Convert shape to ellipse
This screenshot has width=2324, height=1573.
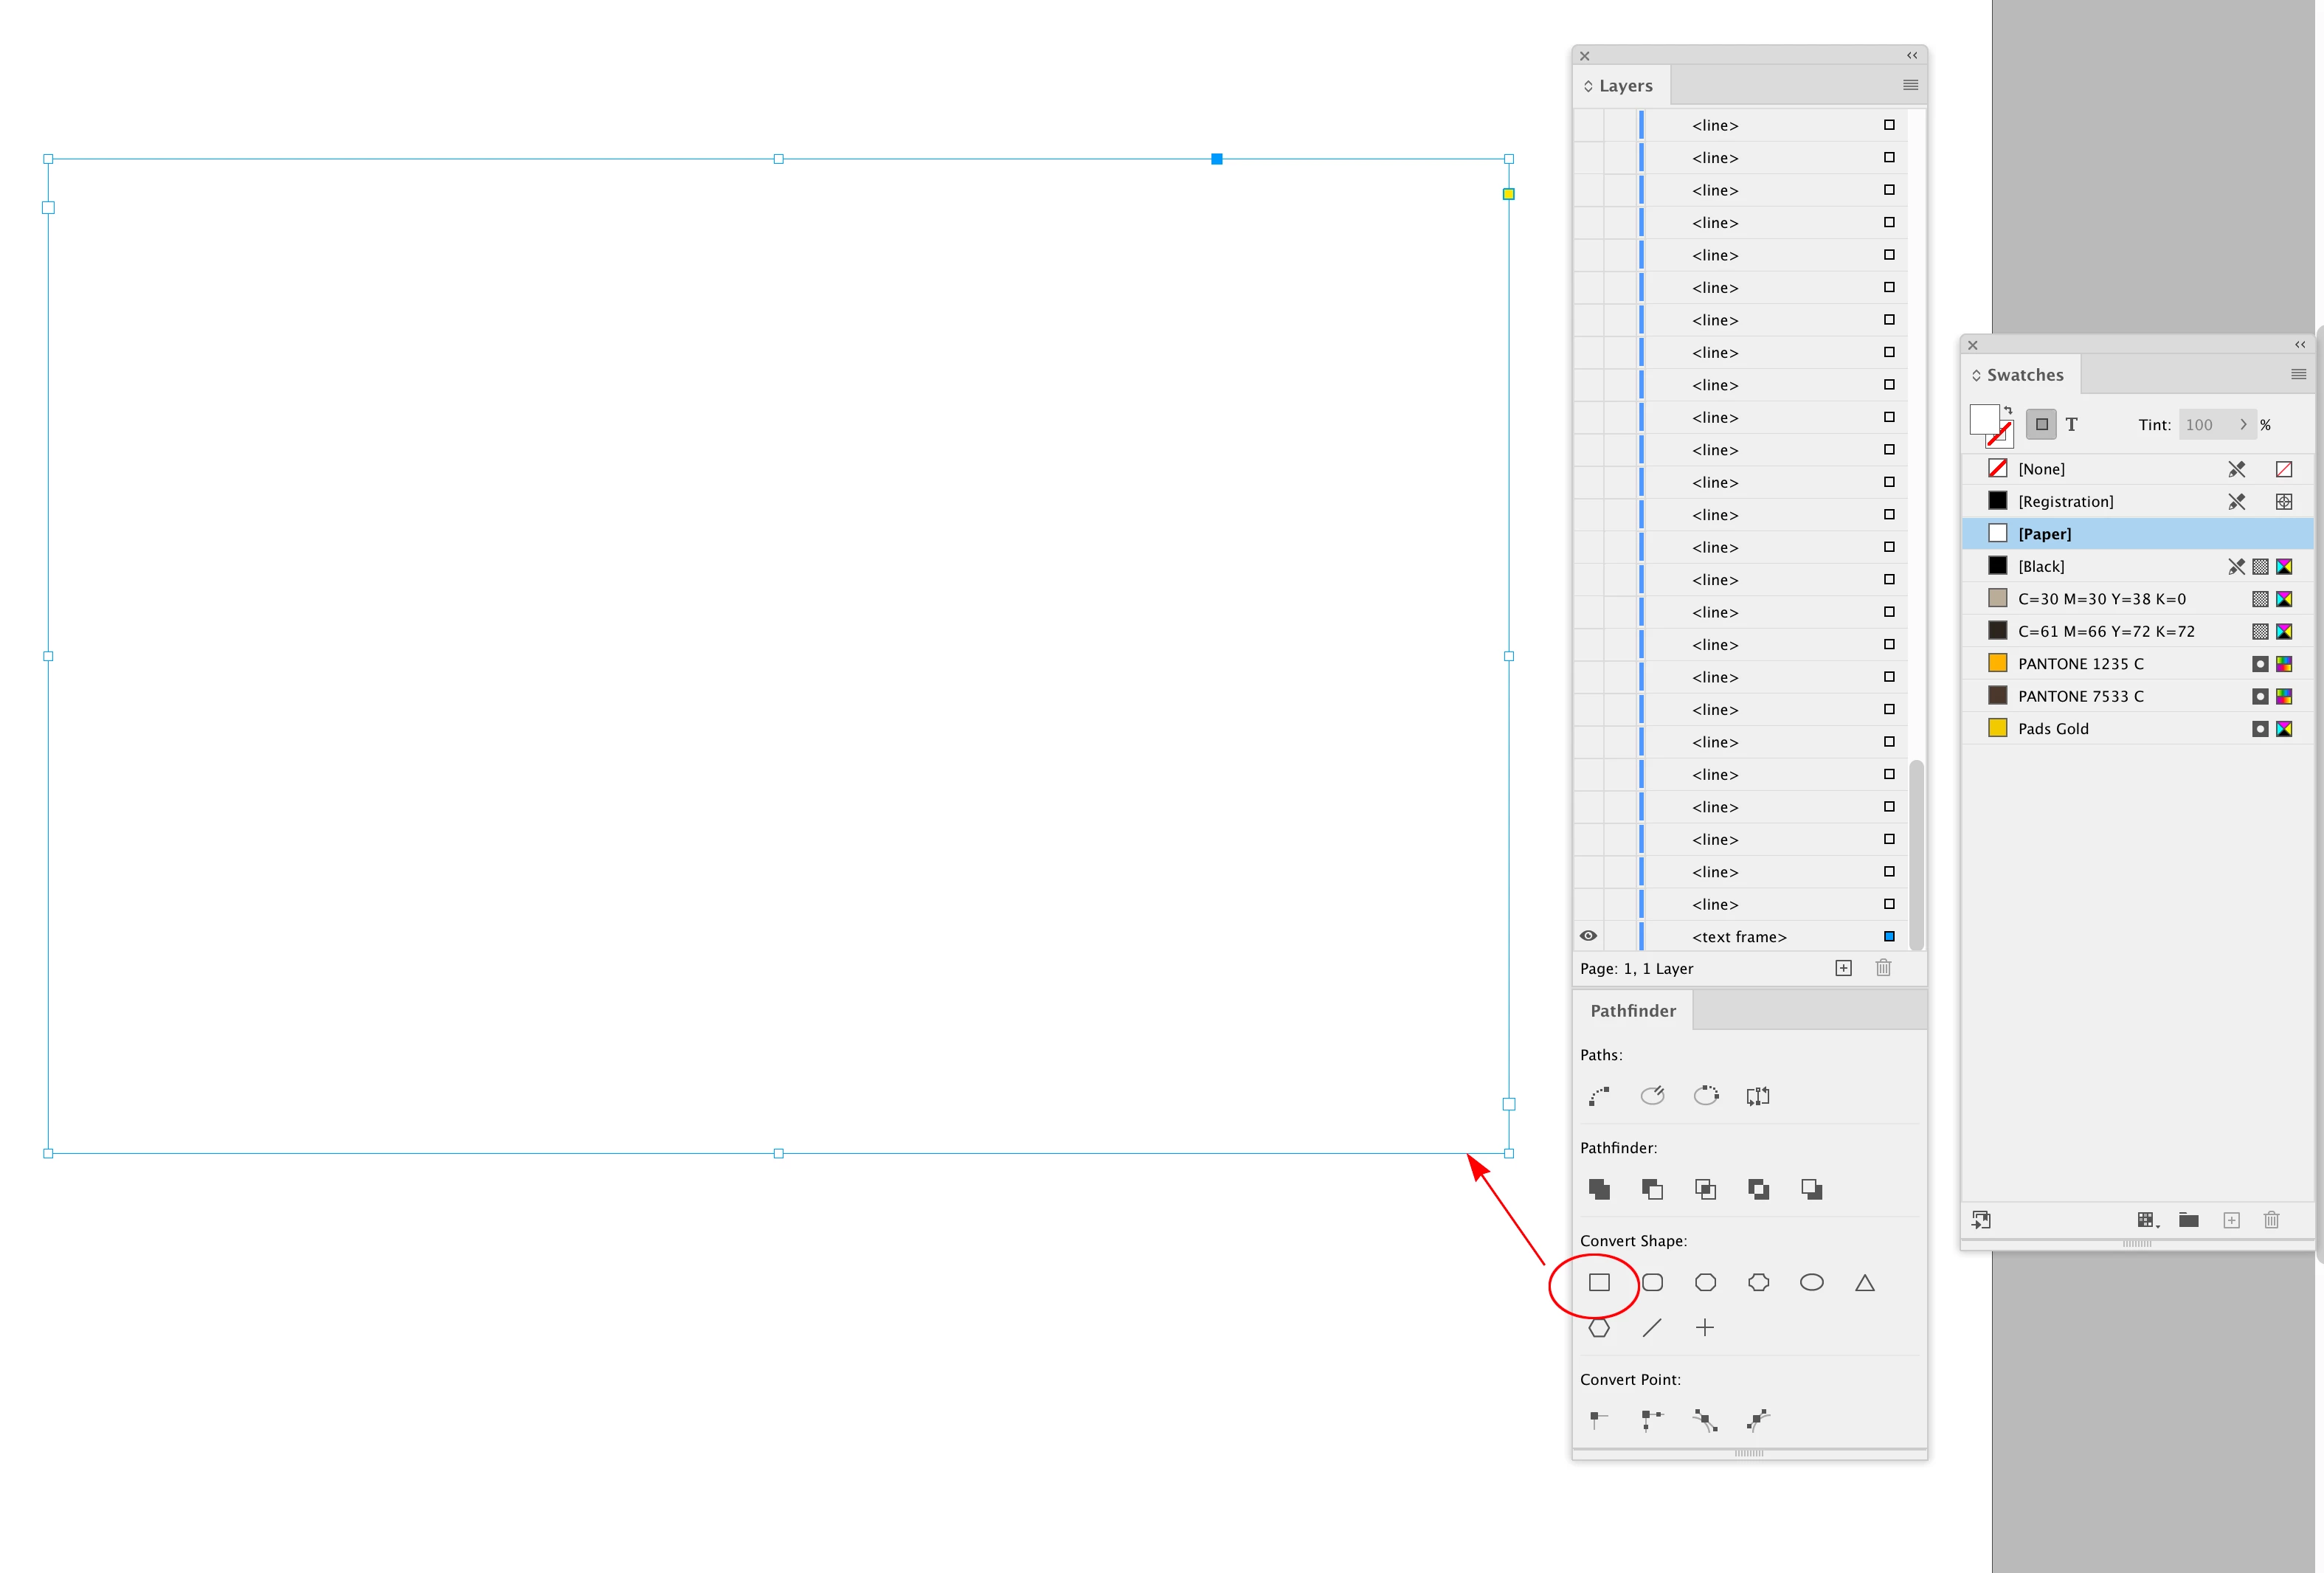(x=1811, y=1282)
